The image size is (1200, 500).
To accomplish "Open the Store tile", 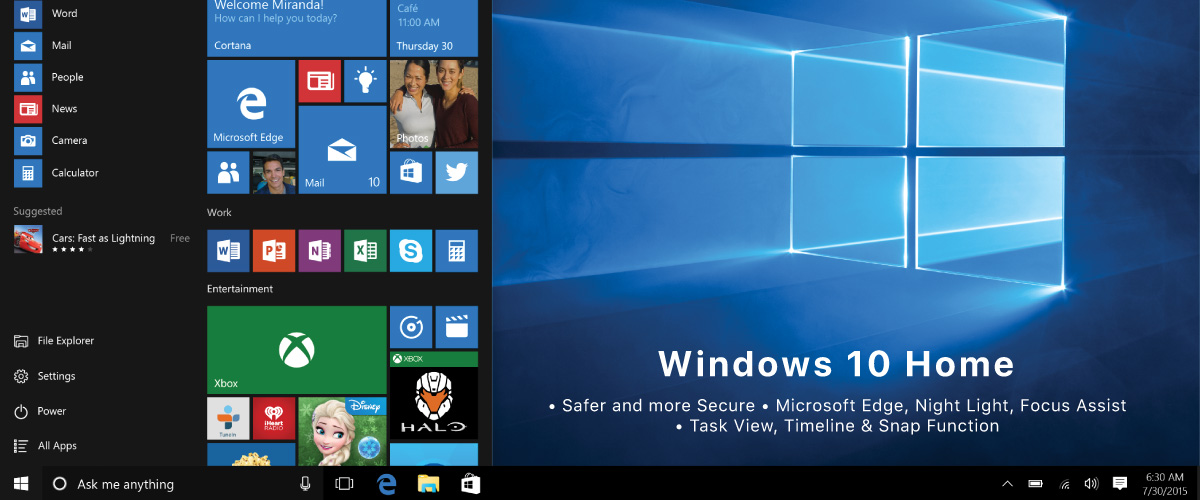I will click(411, 173).
